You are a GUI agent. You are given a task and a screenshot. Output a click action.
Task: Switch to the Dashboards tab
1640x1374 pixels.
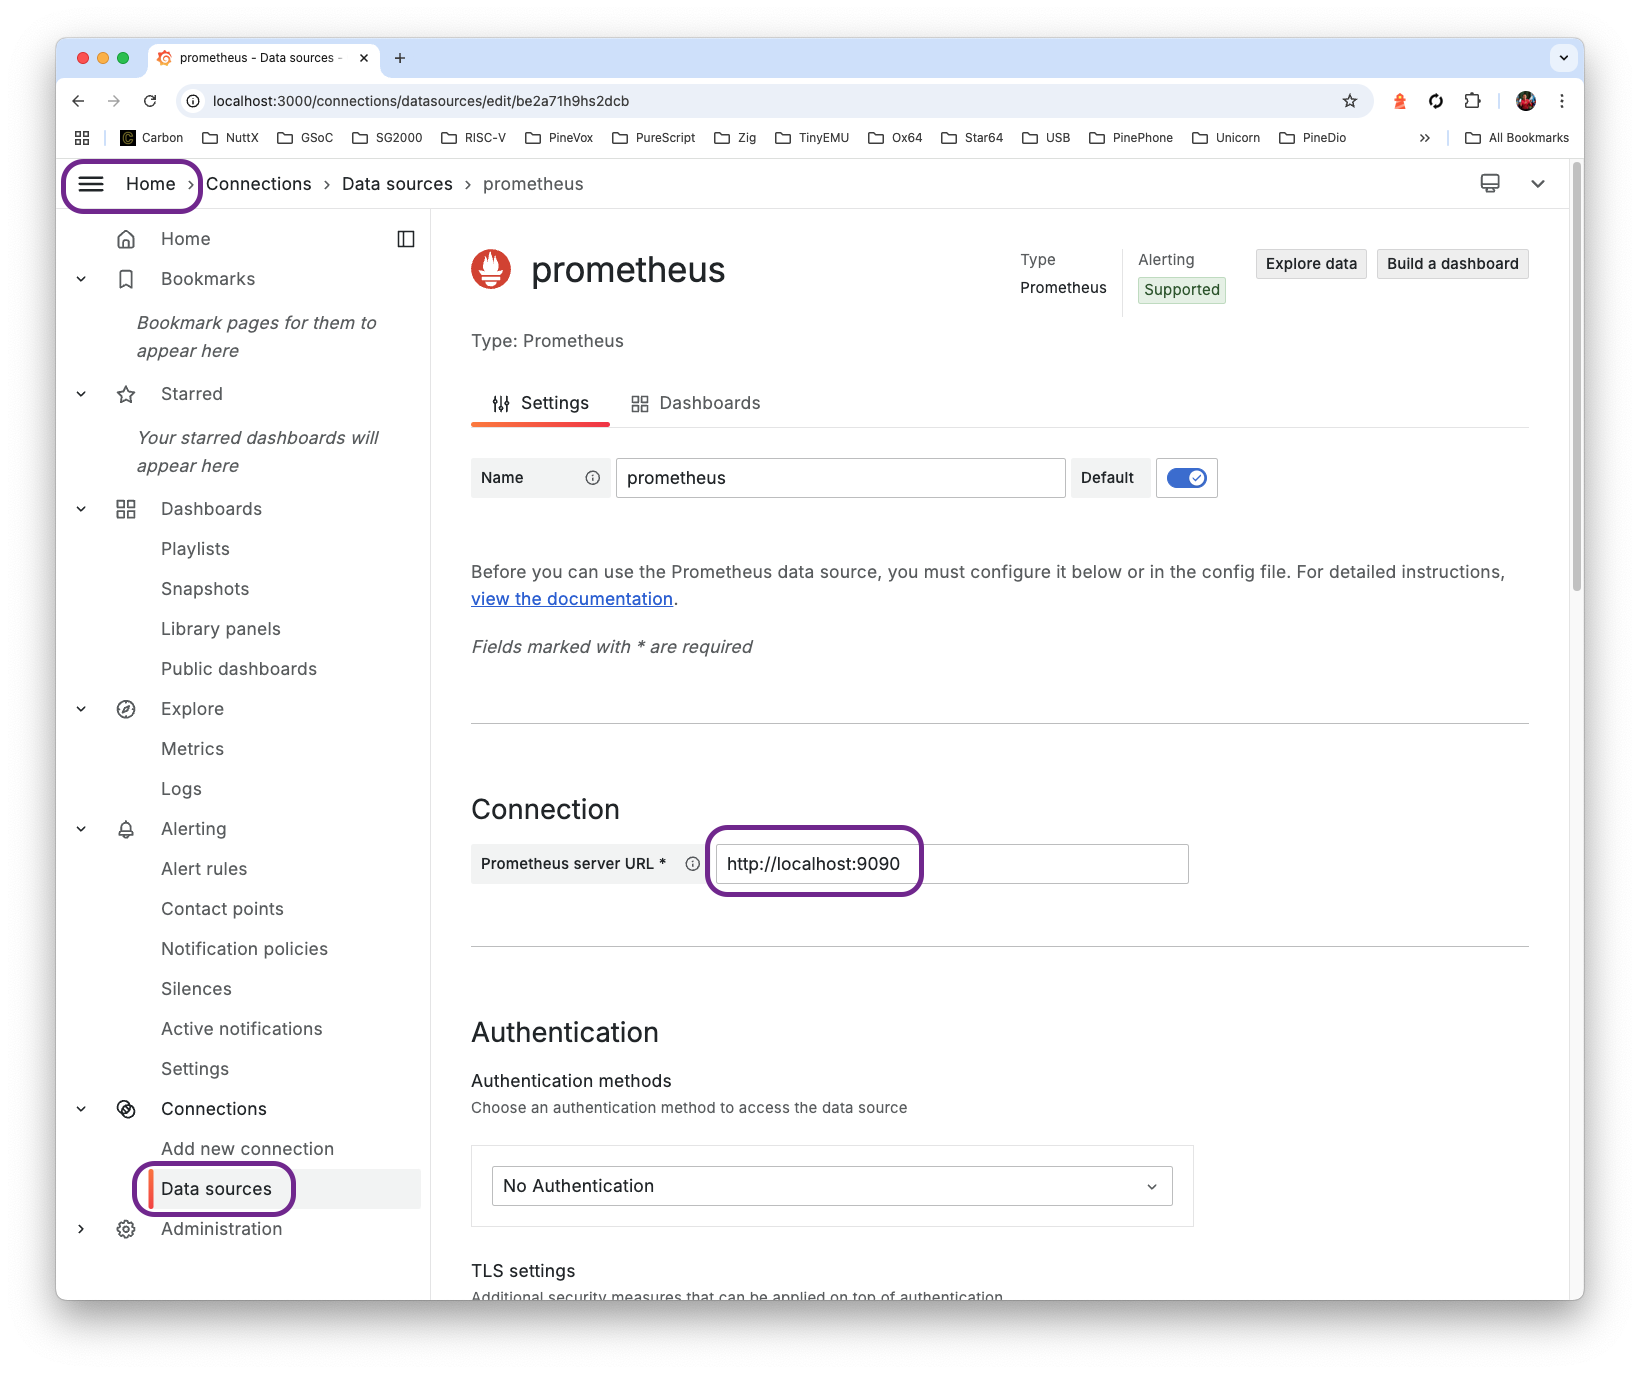695,403
